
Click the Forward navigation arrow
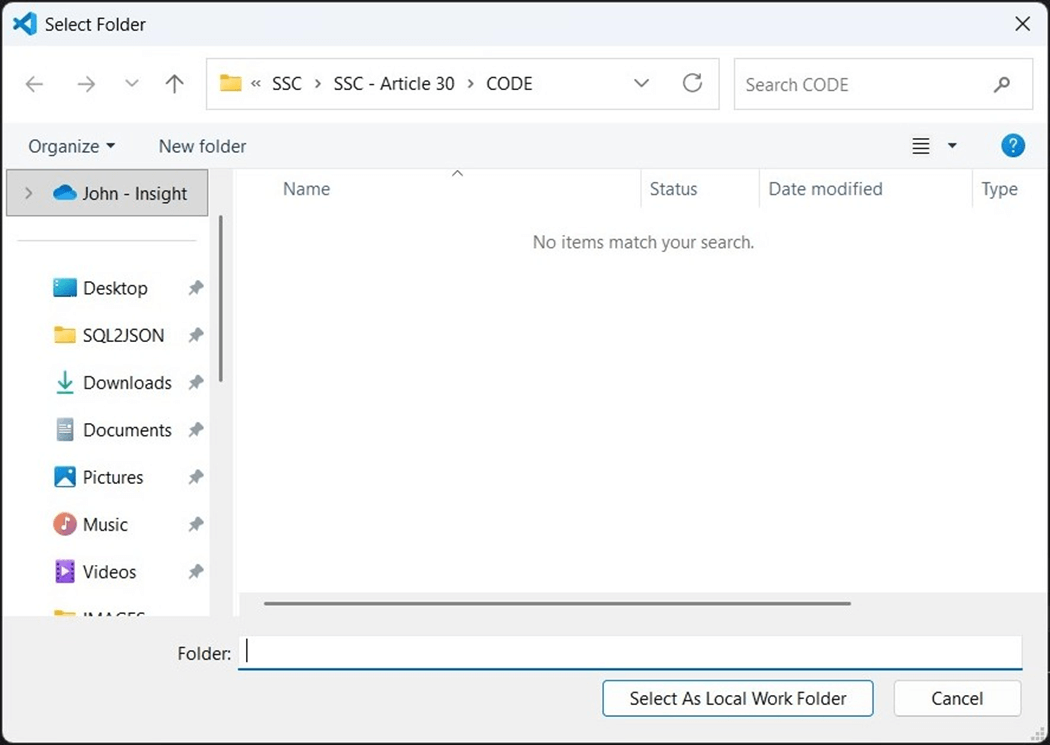87,85
